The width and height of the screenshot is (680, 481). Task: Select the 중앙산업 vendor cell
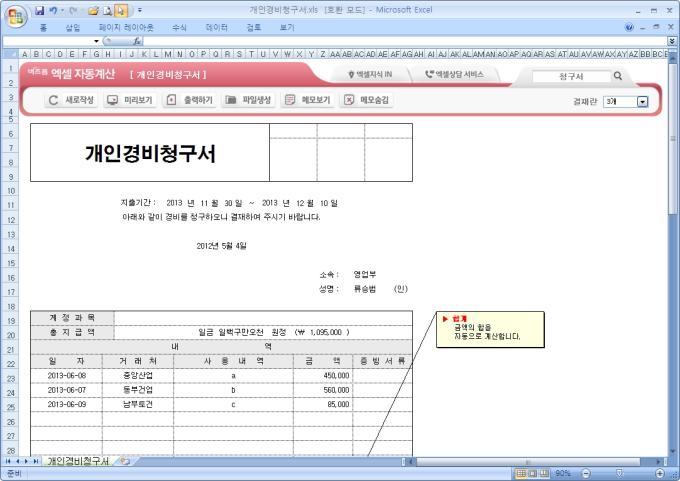click(x=138, y=376)
